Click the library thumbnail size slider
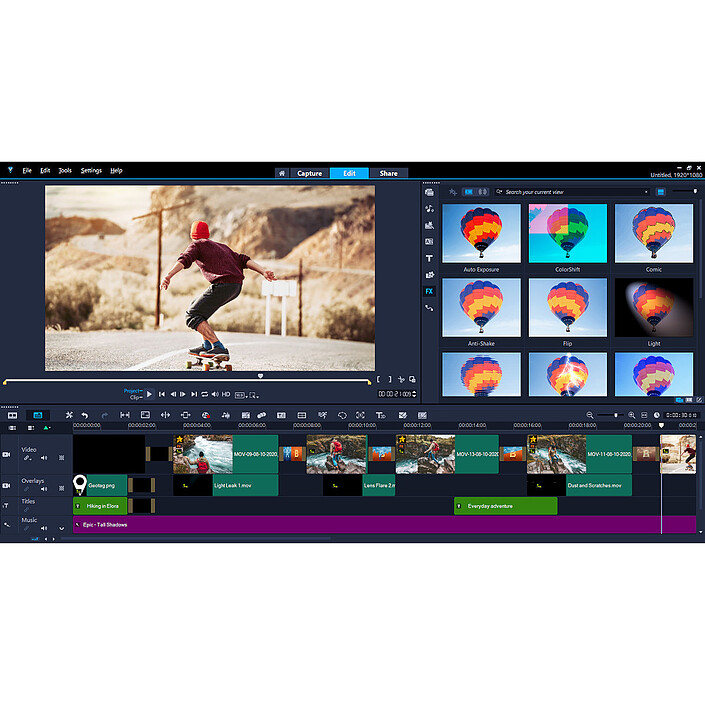Image resolution: width=705 pixels, height=705 pixels. tap(695, 192)
